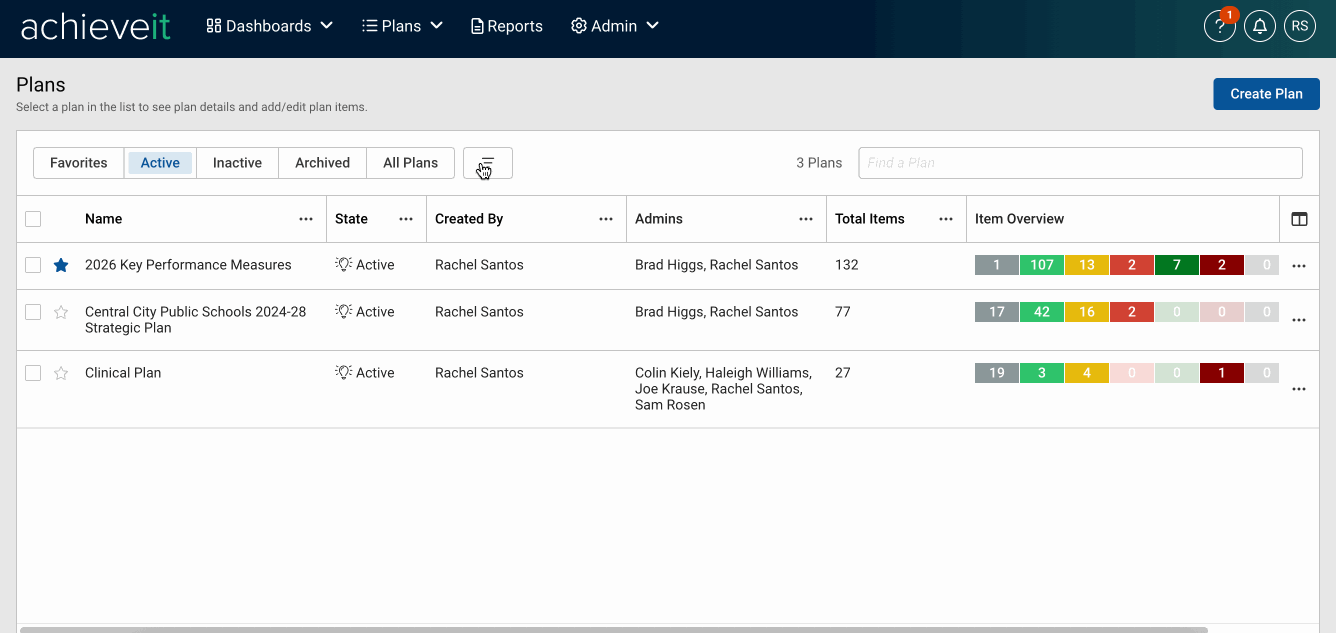Open the Reports page

coord(507,26)
